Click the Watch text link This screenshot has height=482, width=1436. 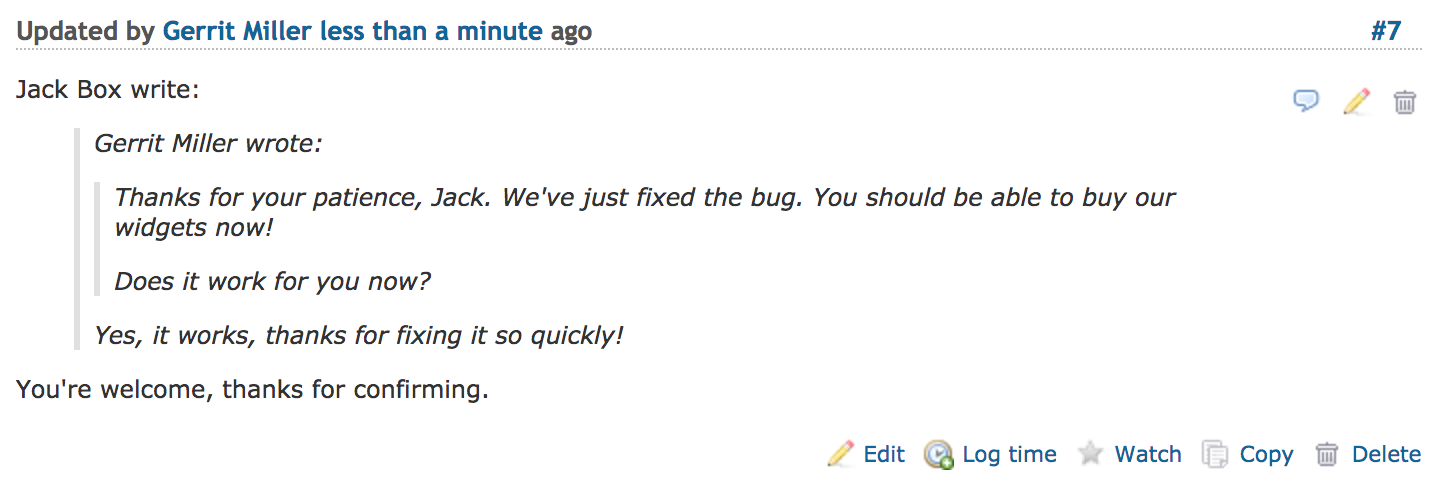click(x=1148, y=454)
